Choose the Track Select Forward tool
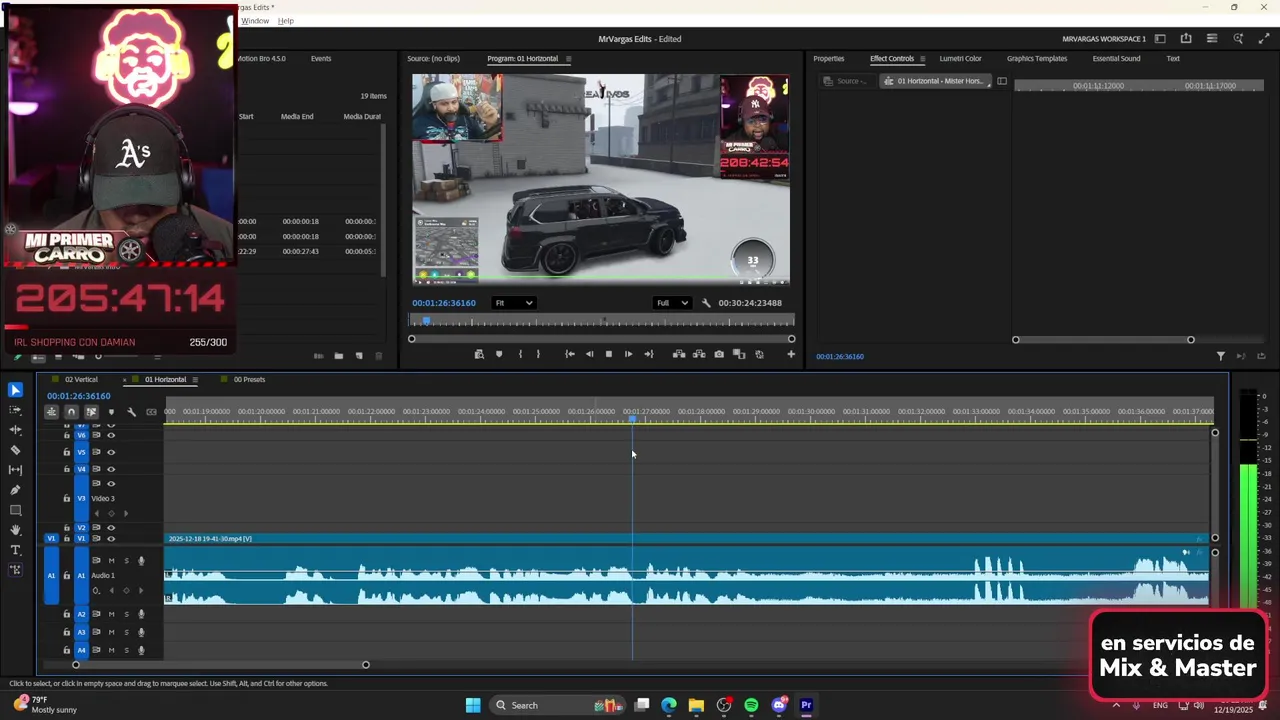Image resolution: width=1280 pixels, height=720 pixels. pos(15,410)
